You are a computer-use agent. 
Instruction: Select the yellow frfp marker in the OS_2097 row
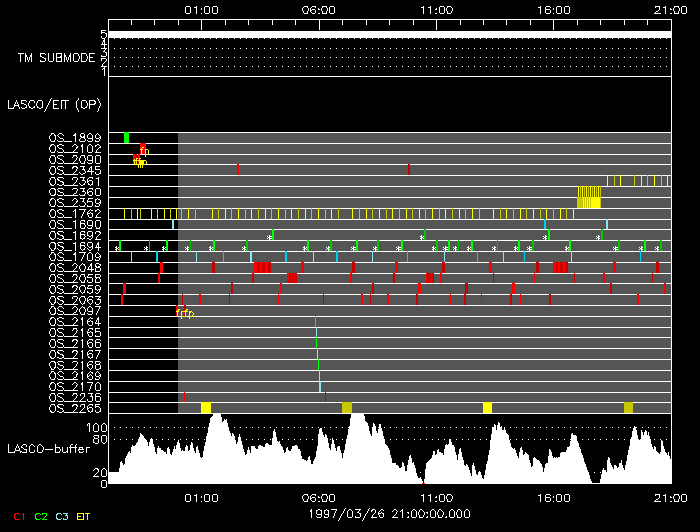click(x=184, y=313)
